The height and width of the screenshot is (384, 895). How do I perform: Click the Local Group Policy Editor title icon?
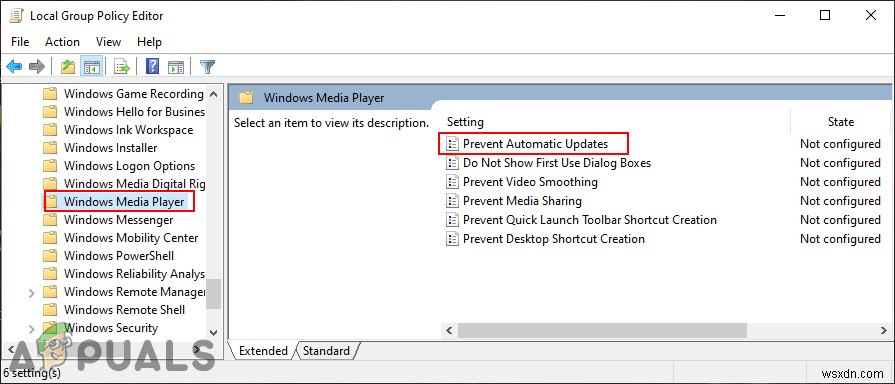coord(16,15)
